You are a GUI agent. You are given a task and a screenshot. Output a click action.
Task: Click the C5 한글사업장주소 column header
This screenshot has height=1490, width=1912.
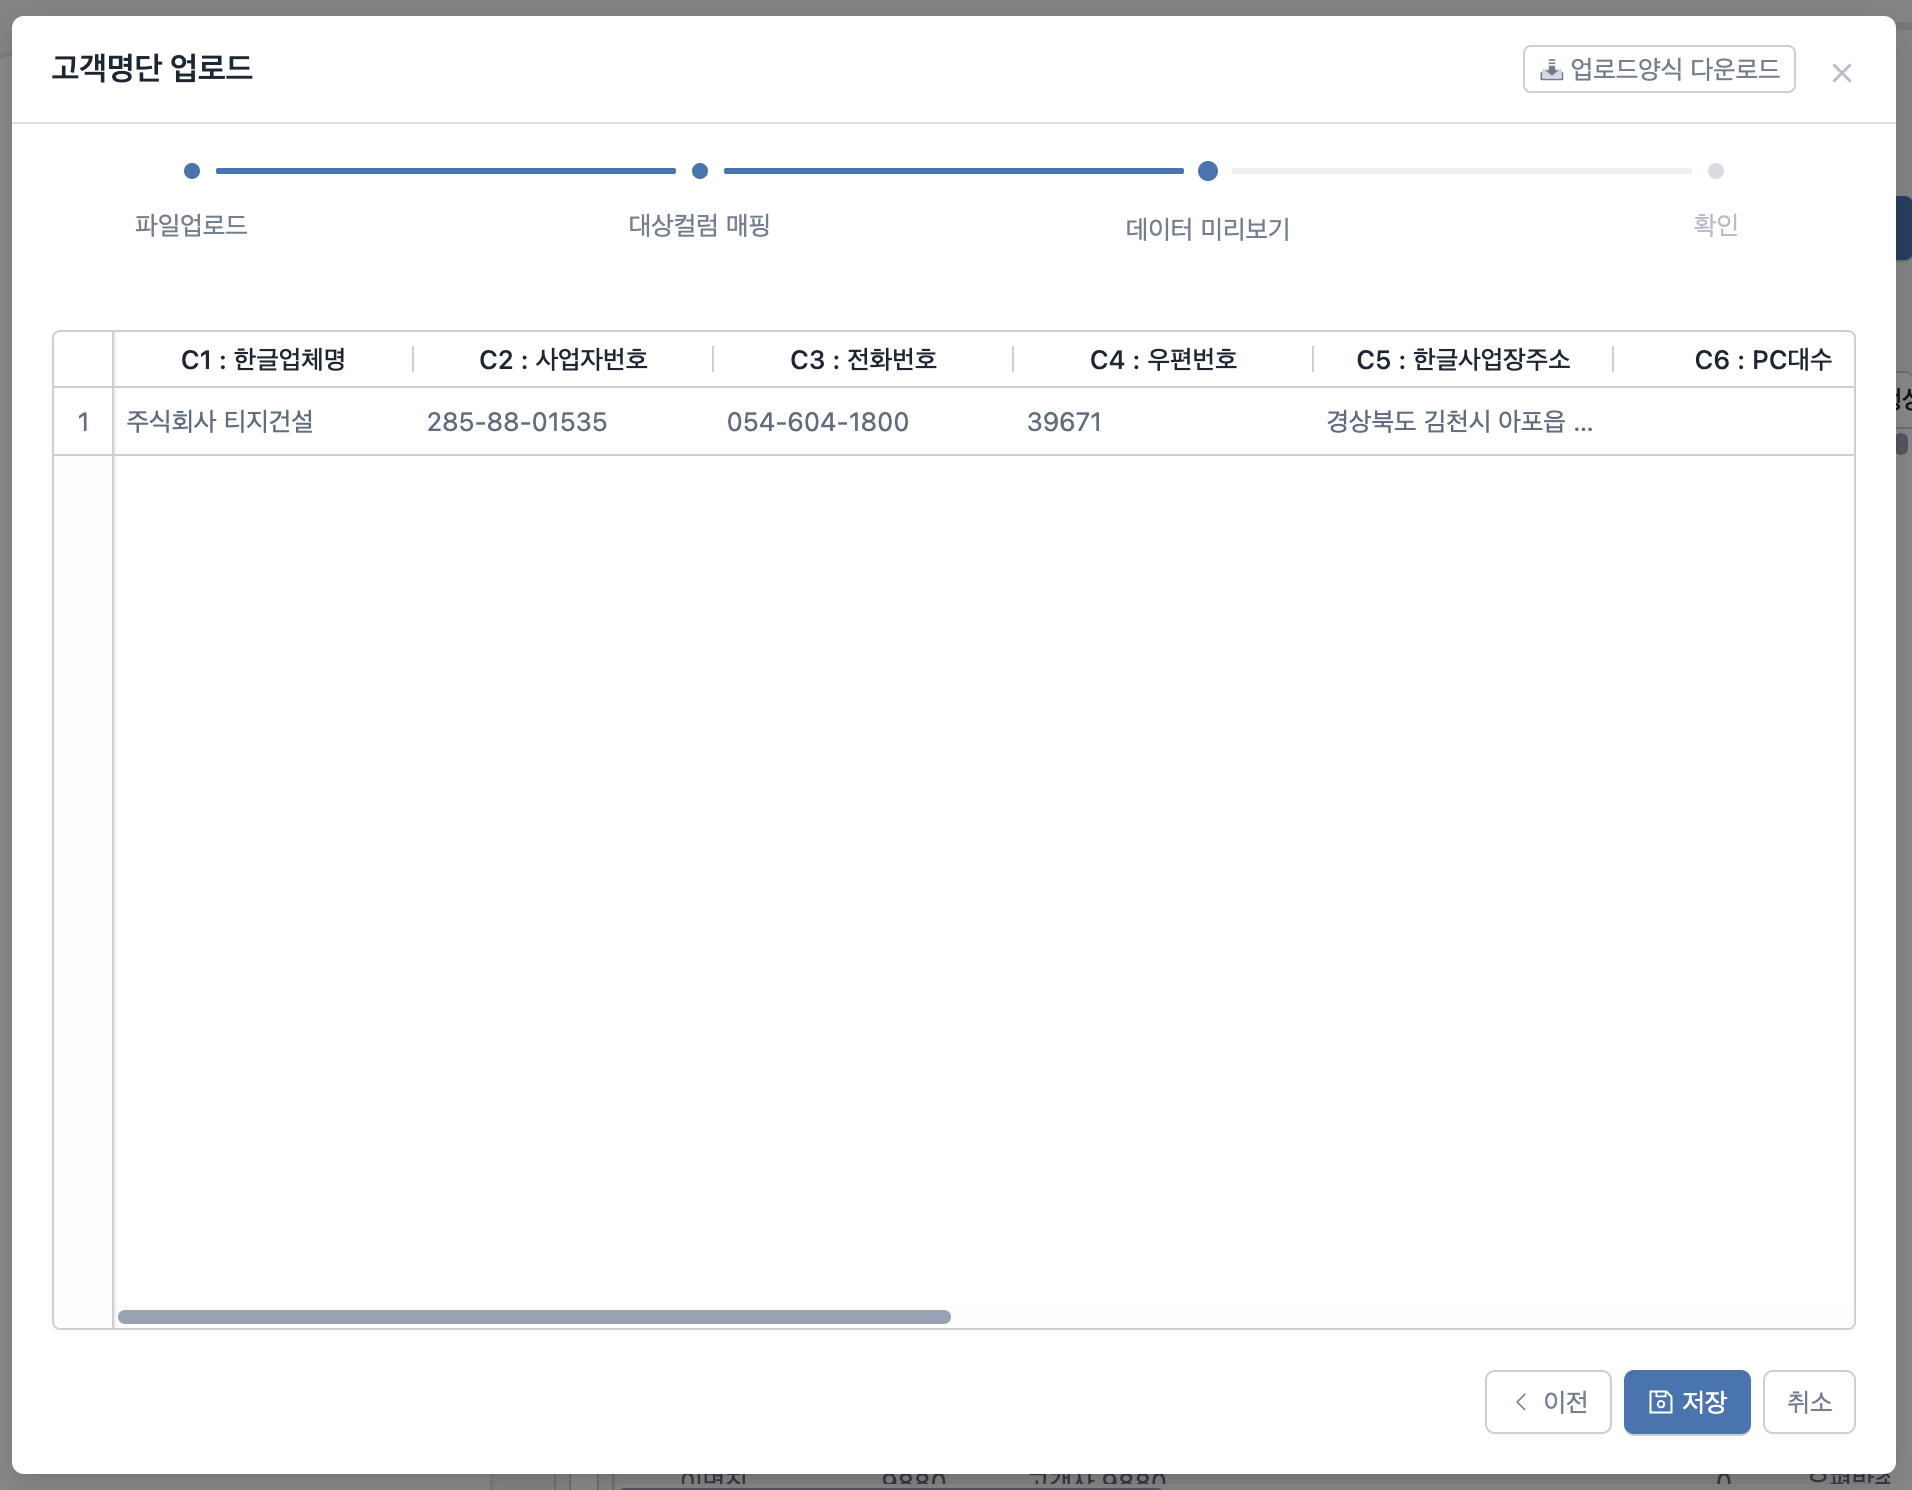click(x=1463, y=360)
